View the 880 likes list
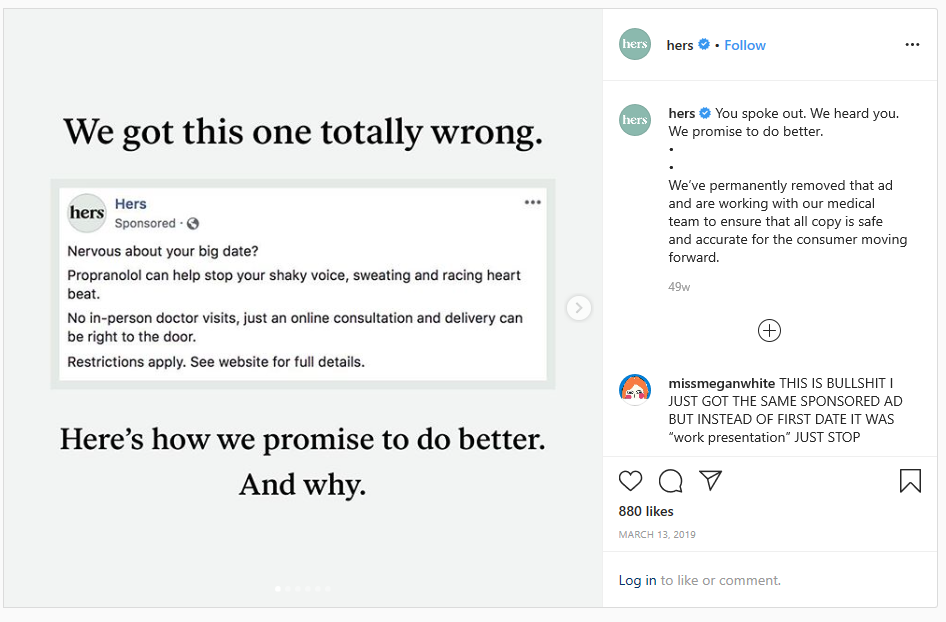Image resolution: width=946 pixels, height=622 pixels. 646,511
